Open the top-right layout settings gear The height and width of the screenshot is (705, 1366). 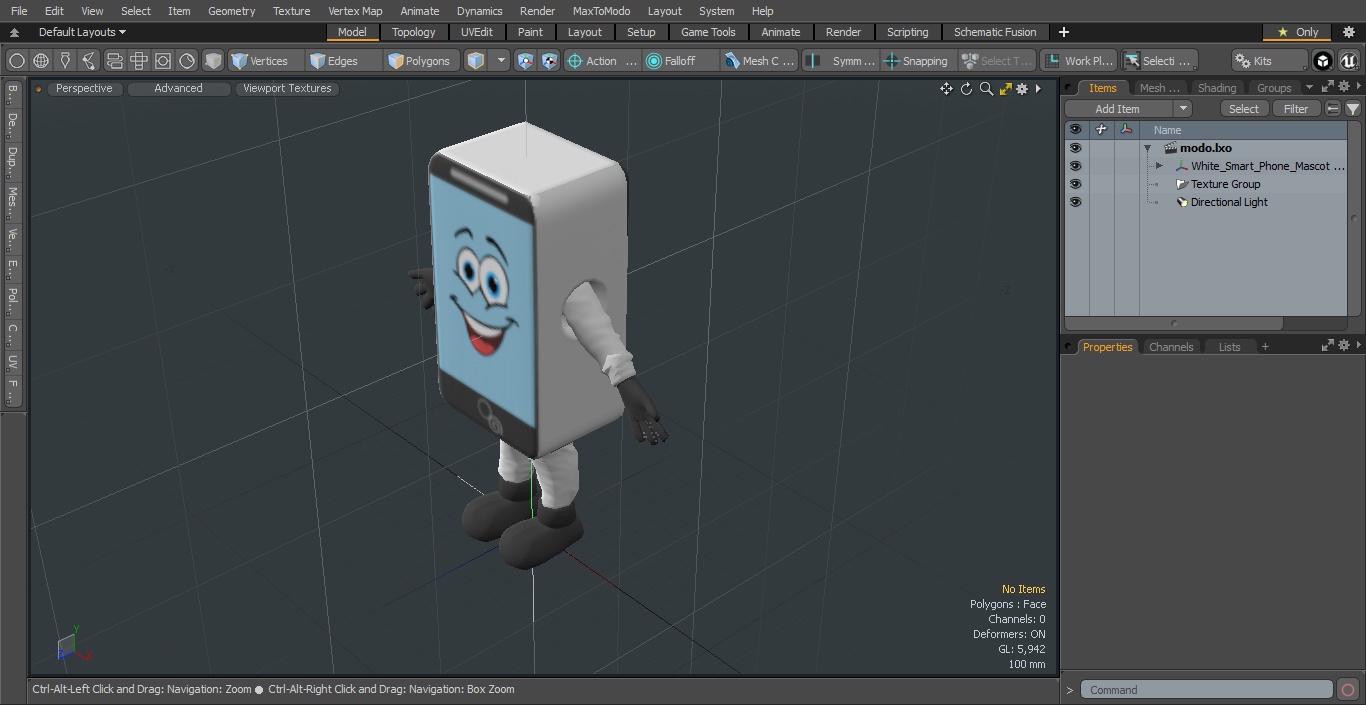click(x=1348, y=32)
